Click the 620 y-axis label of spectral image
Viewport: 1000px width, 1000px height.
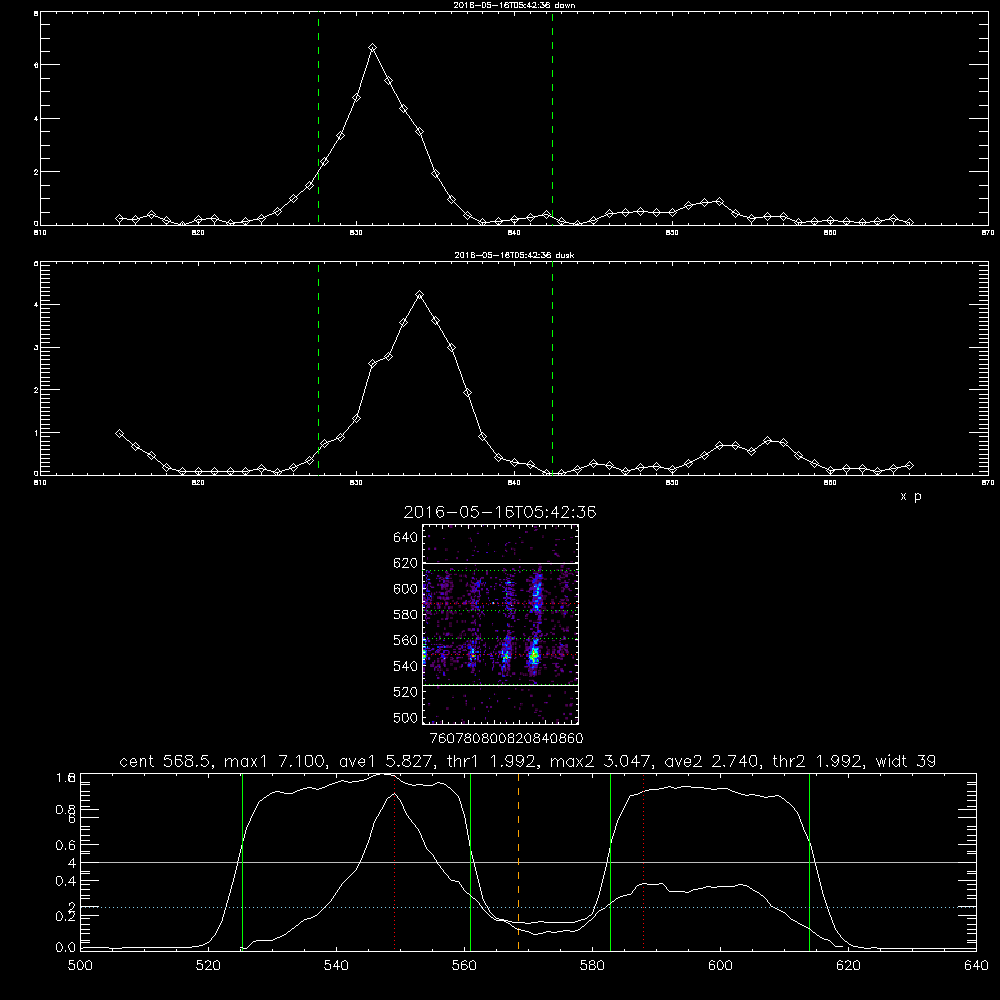click(406, 563)
